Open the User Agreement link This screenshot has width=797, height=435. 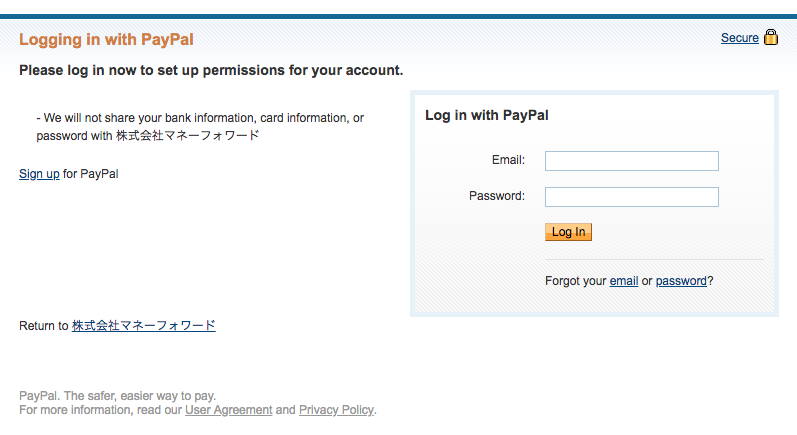click(229, 410)
